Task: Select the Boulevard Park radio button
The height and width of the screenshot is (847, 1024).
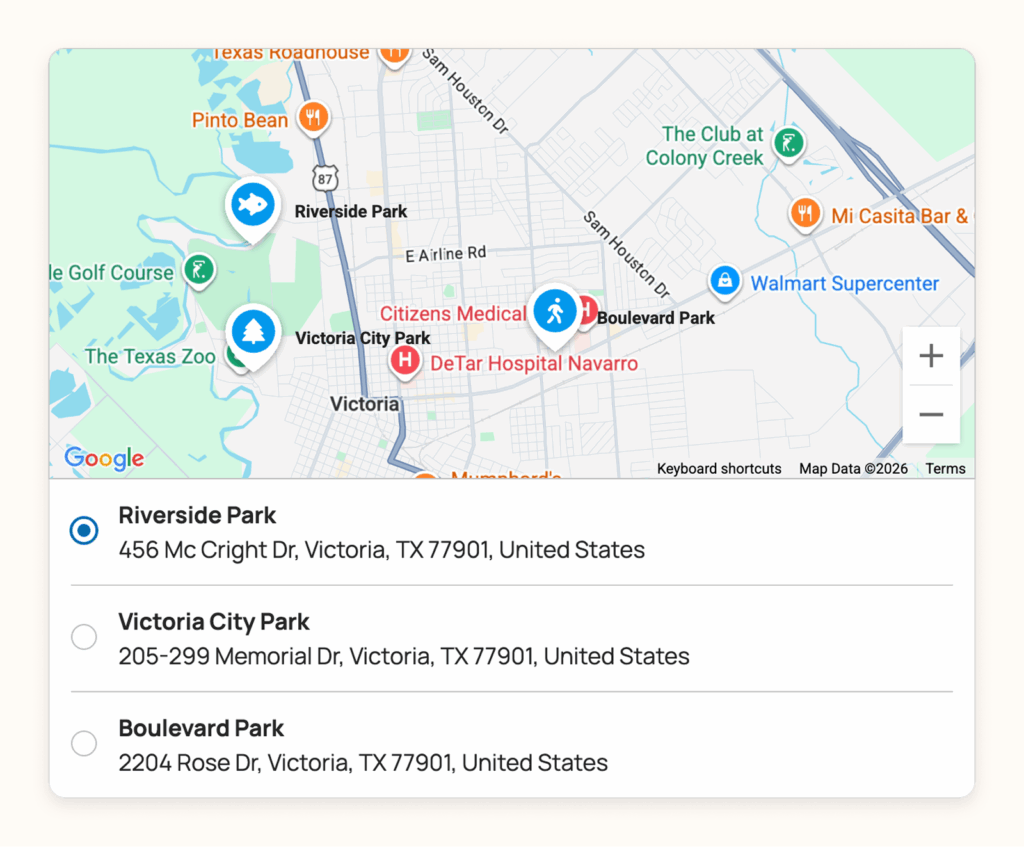Action: (x=84, y=743)
